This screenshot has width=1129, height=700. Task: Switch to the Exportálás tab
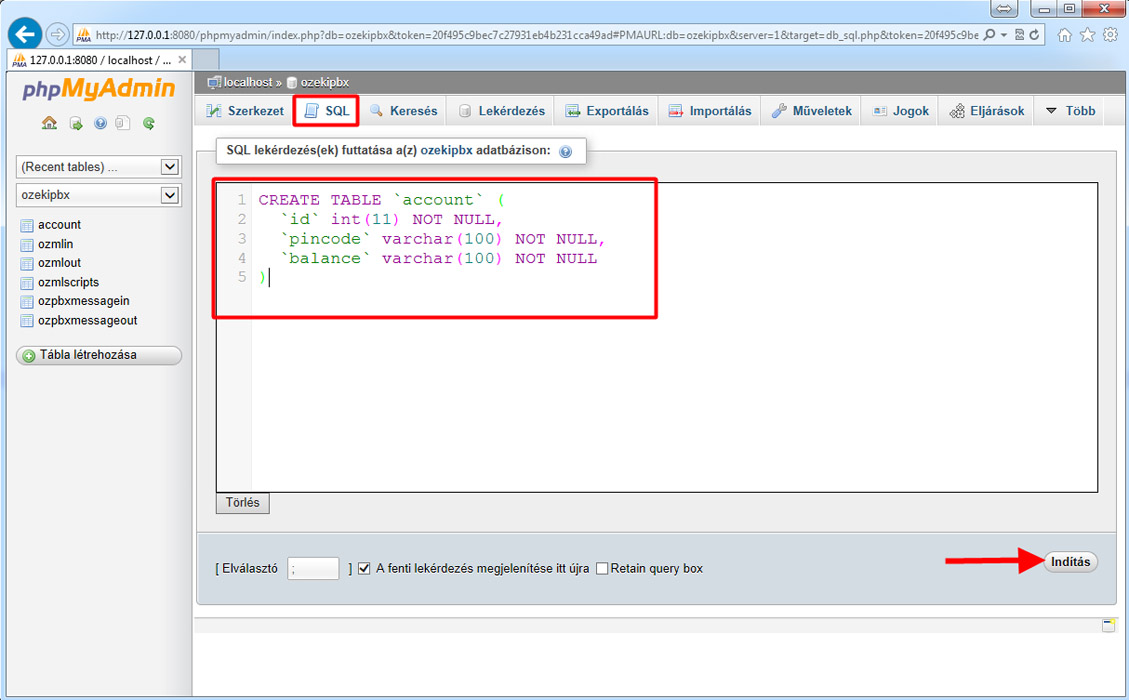coord(607,111)
